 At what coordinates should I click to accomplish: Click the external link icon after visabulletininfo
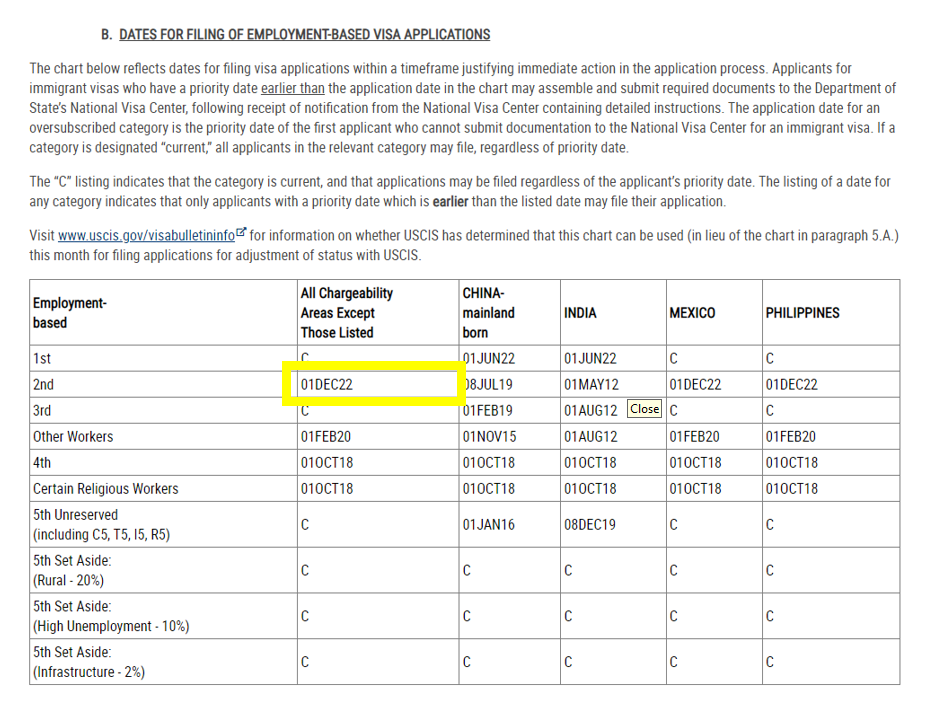pos(241,232)
